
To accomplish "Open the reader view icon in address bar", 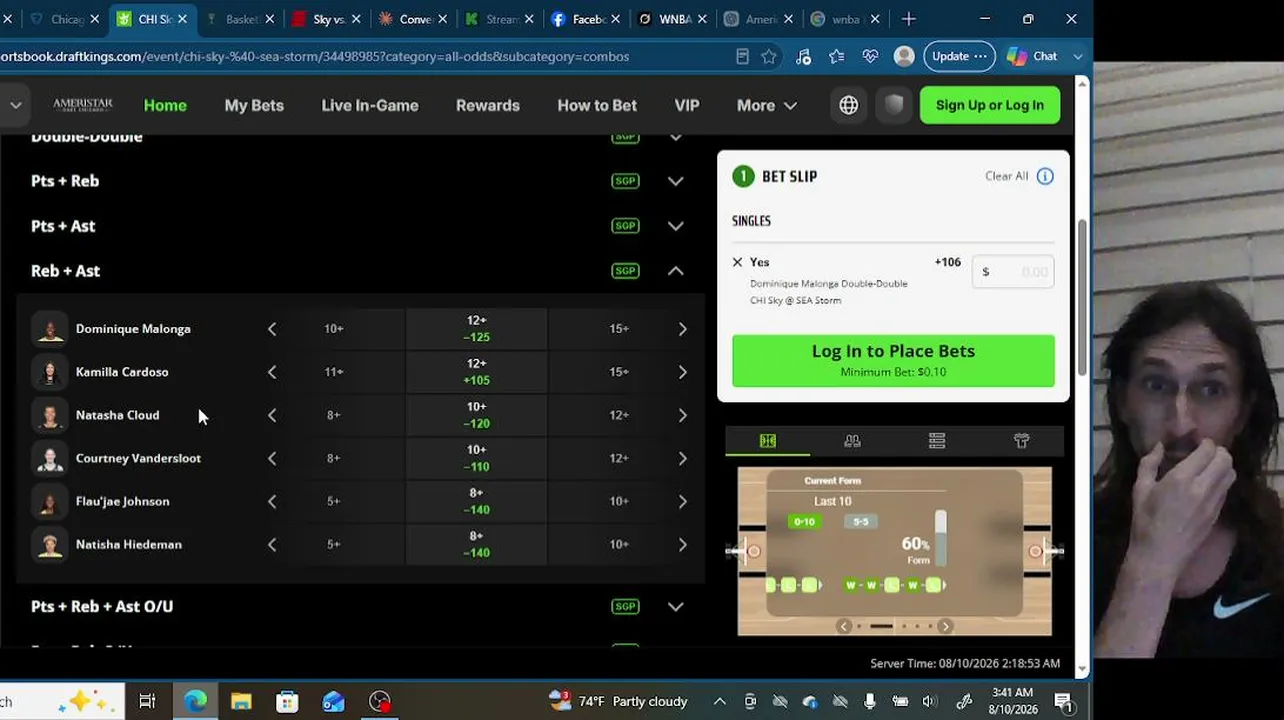I will (742, 57).
